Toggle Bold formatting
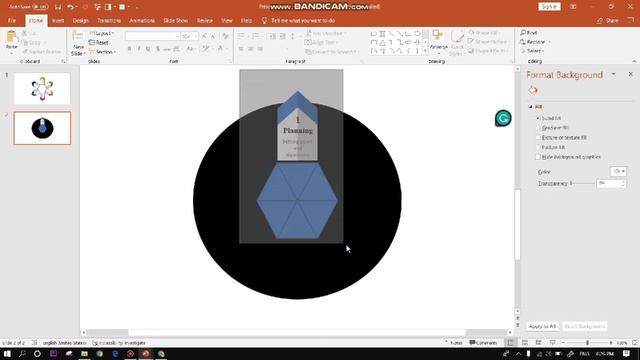The width and height of the screenshot is (640, 360). pyautogui.click(x=130, y=49)
